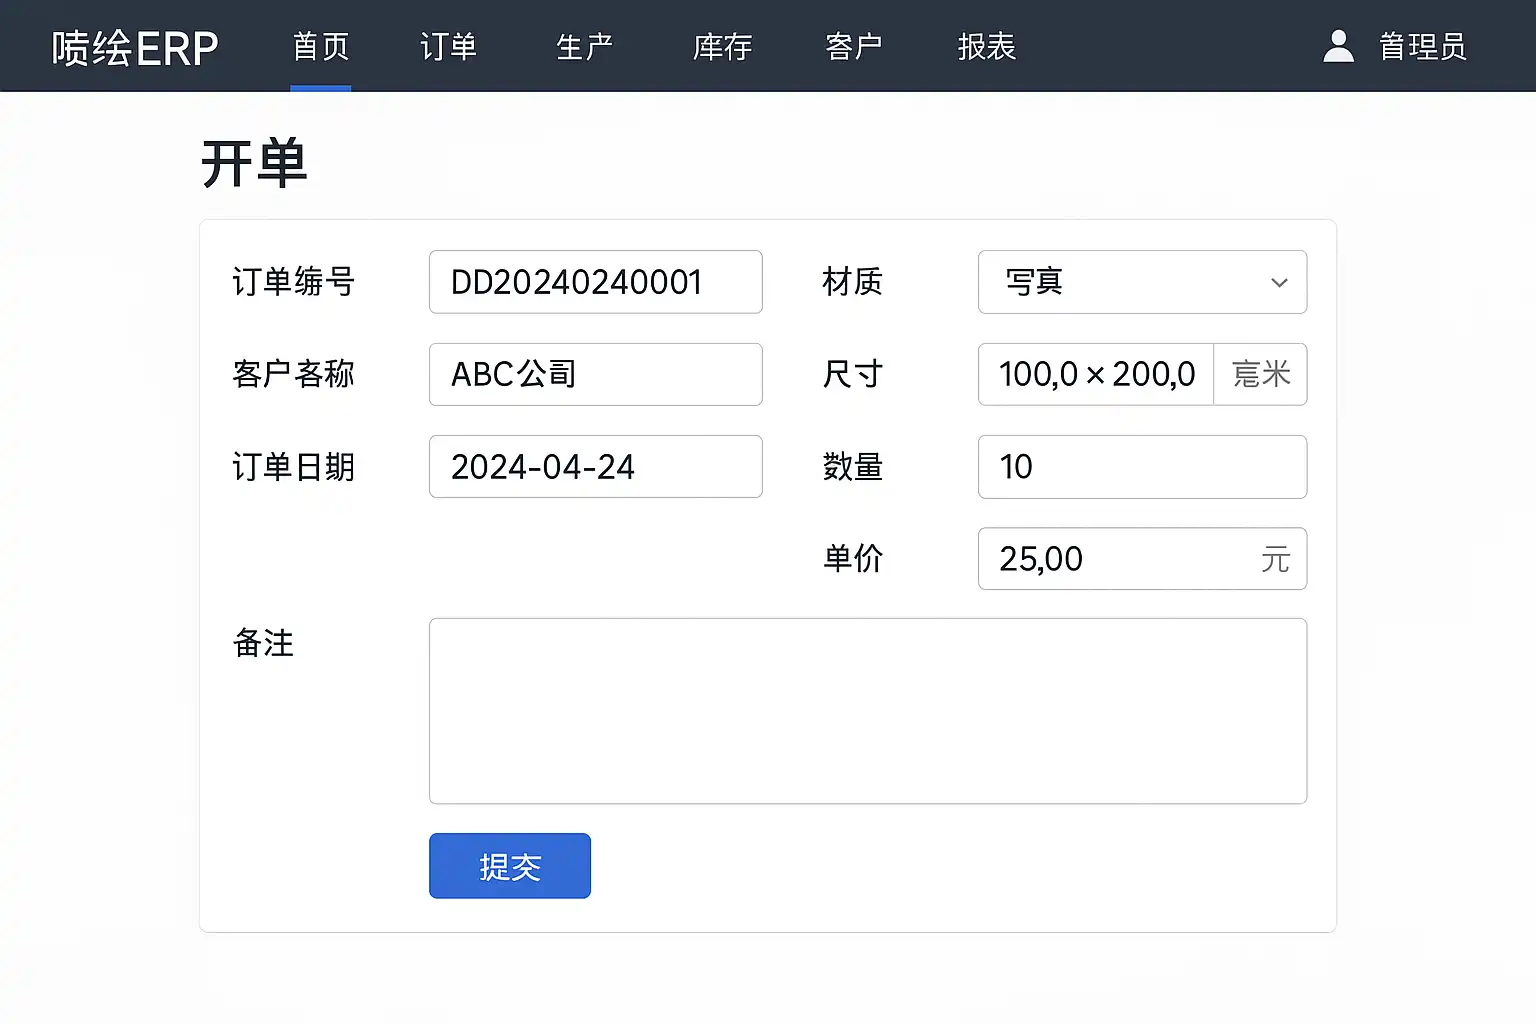Click the 客户名称 field with ABC公司
The image size is (1536, 1024).
click(595, 375)
